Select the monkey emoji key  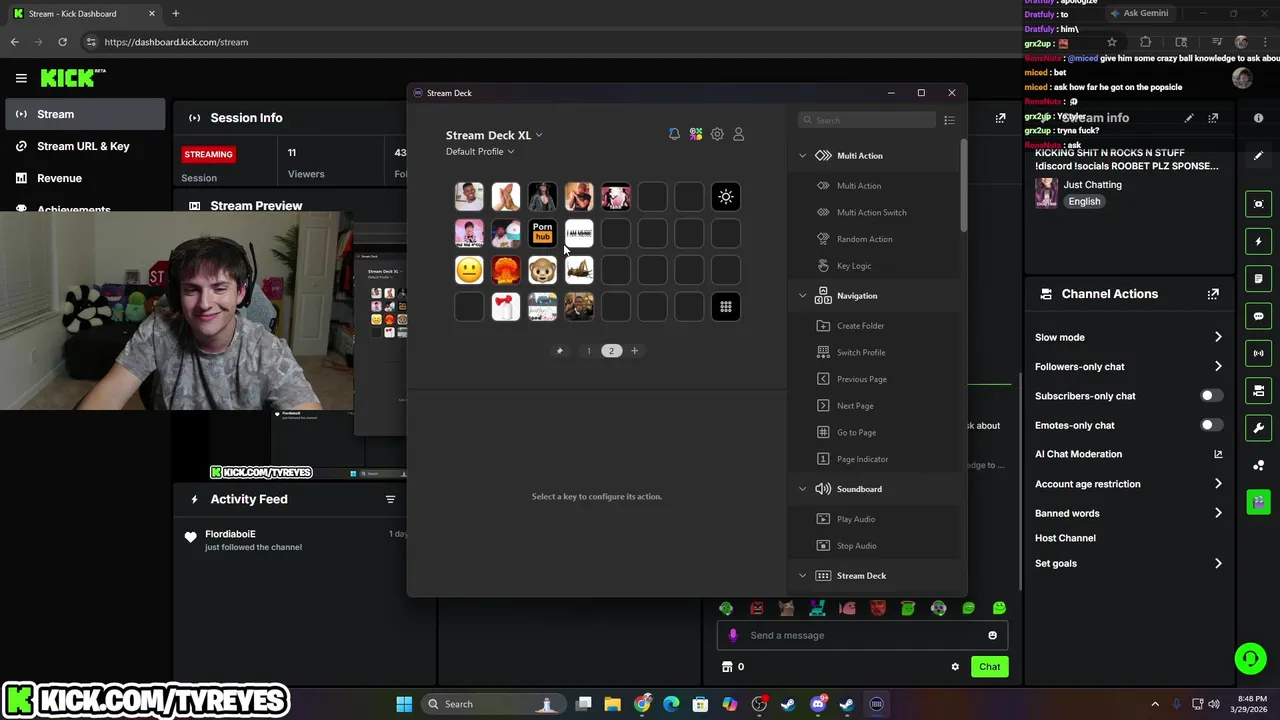click(x=543, y=270)
